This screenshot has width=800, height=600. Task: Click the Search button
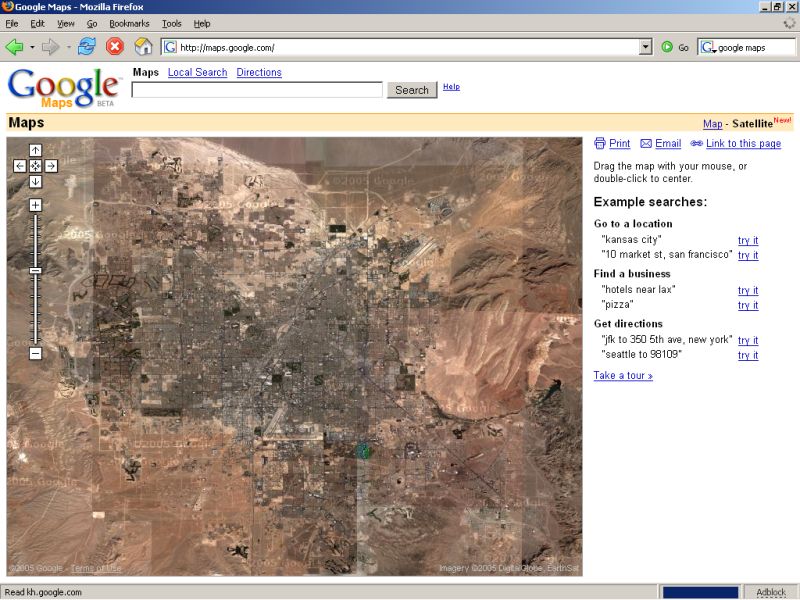tap(411, 90)
